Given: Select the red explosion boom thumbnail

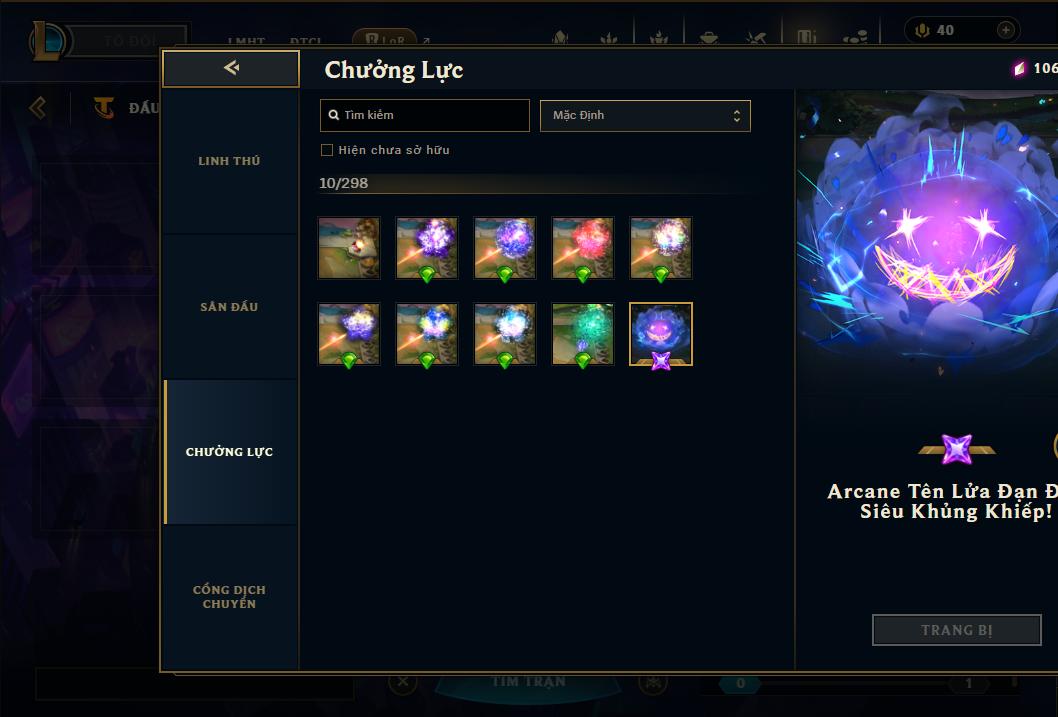Looking at the screenshot, I should click(x=582, y=248).
